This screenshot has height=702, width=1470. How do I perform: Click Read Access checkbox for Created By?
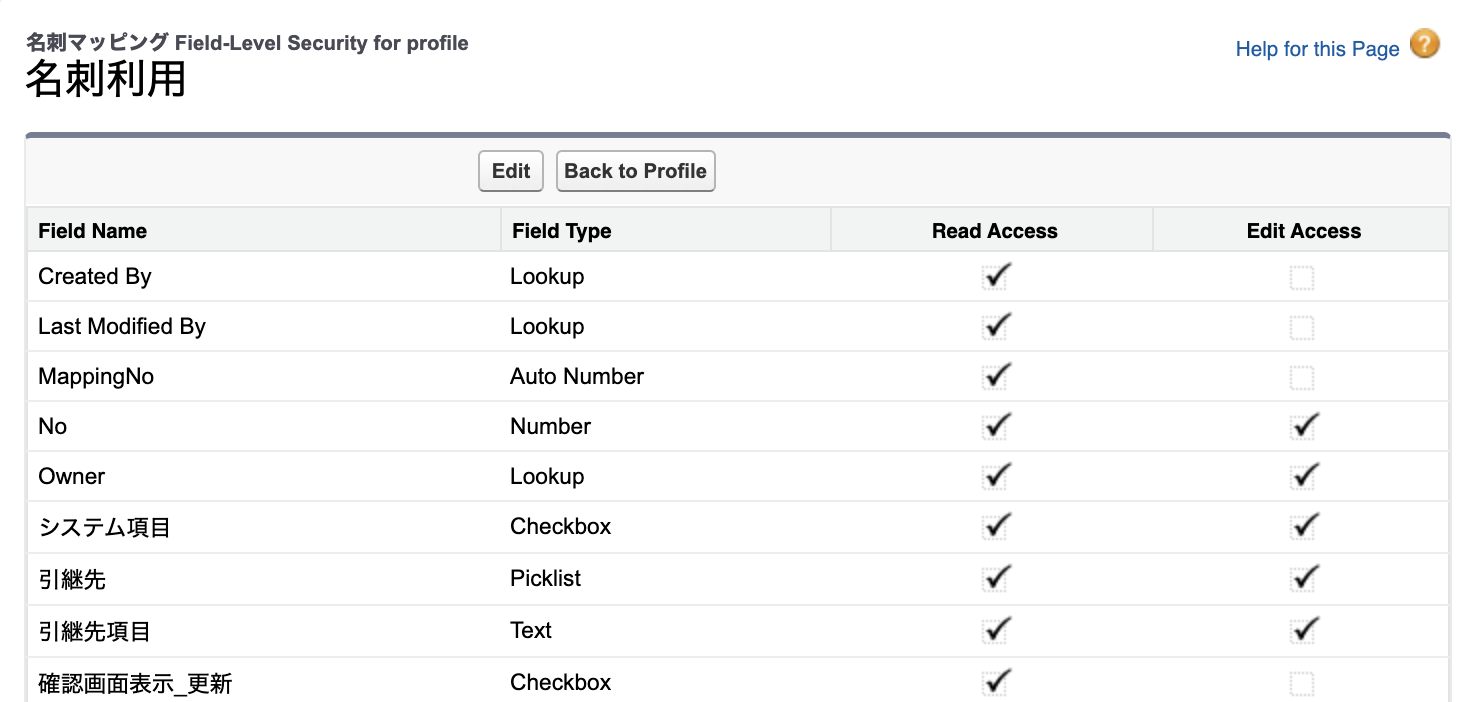point(995,278)
